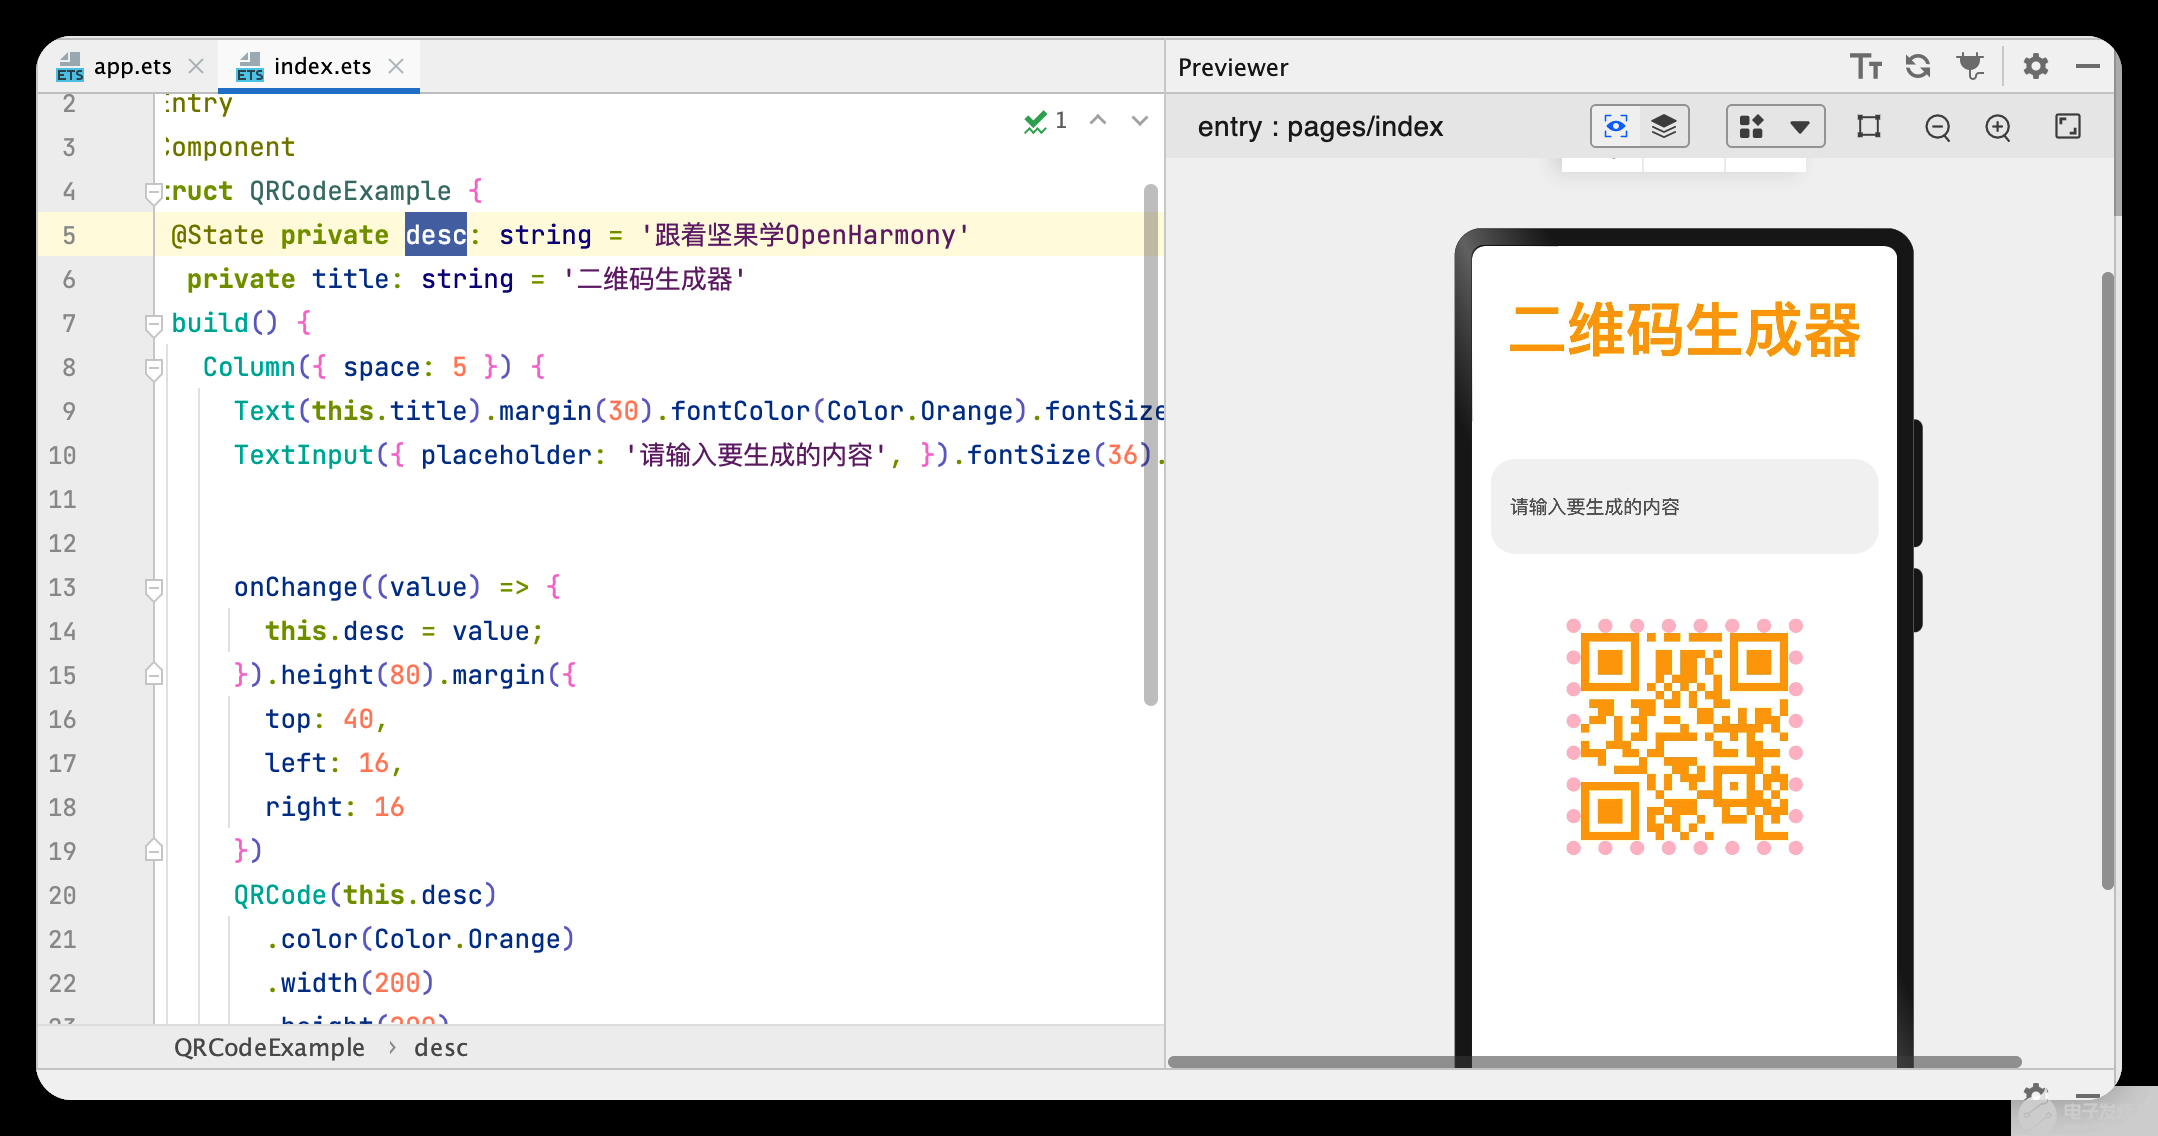Click the fit-to-screen expand icon

click(x=2067, y=127)
